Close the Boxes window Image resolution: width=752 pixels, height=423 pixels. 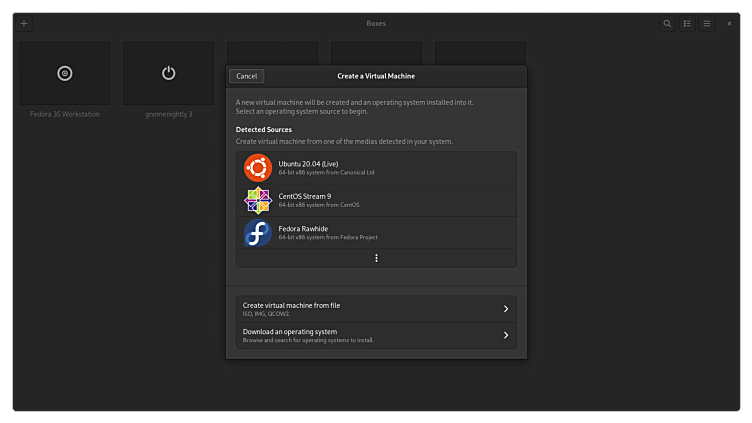click(x=729, y=23)
